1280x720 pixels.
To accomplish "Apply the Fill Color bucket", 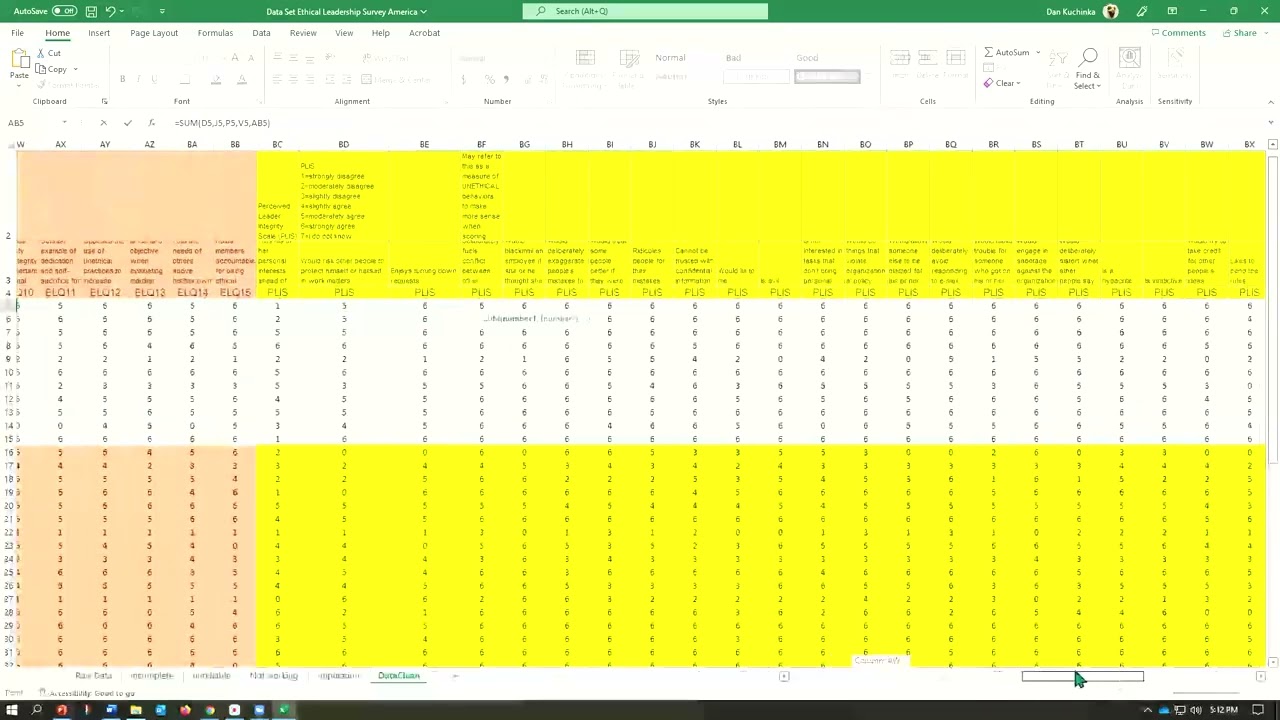I will [x=214, y=79].
